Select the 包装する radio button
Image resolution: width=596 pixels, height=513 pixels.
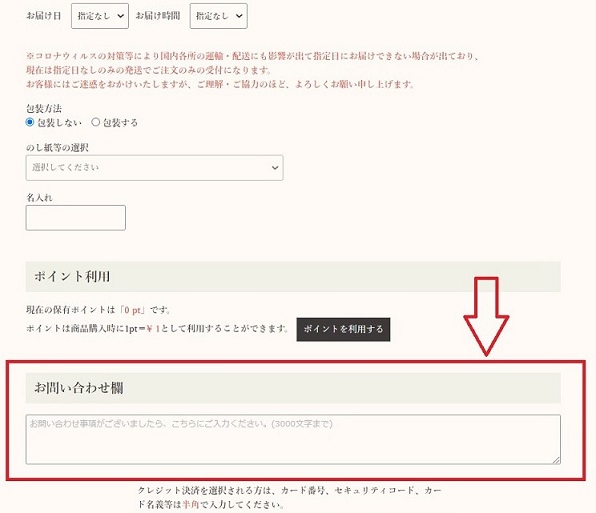tap(96, 122)
